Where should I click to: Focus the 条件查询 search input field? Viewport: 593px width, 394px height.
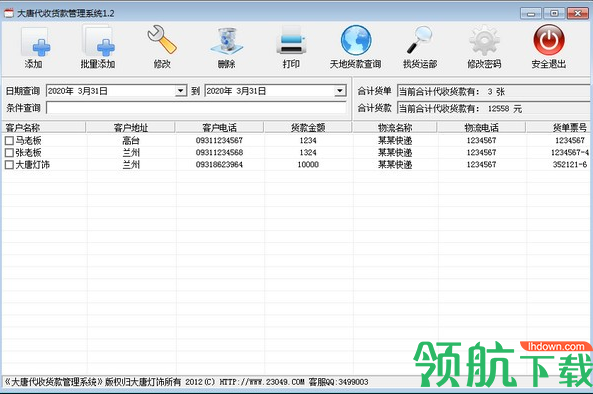click(x=196, y=108)
